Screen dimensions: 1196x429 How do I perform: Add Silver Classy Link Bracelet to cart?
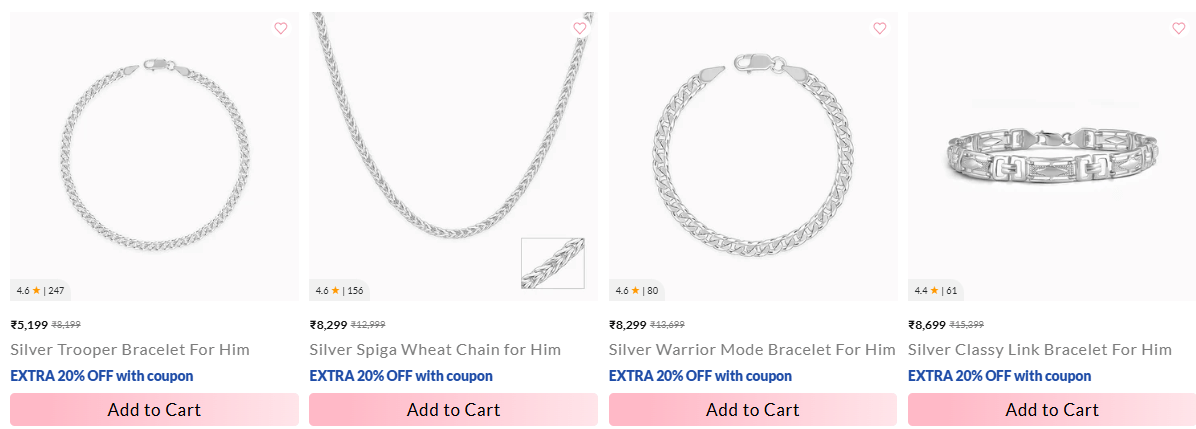[1052, 410]
